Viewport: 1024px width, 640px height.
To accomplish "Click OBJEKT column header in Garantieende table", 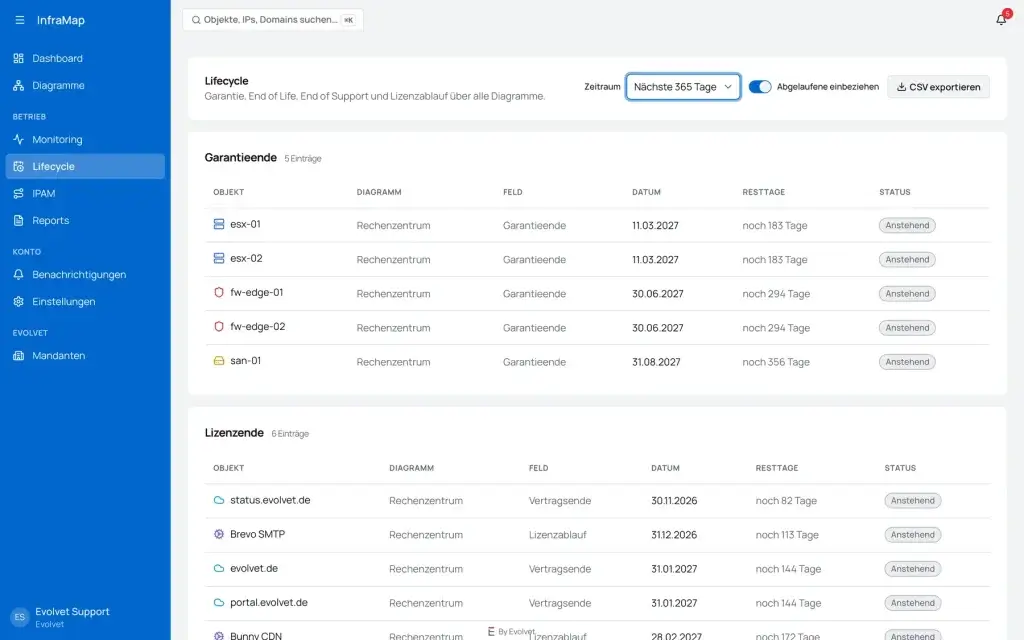I will pos(229,192).
